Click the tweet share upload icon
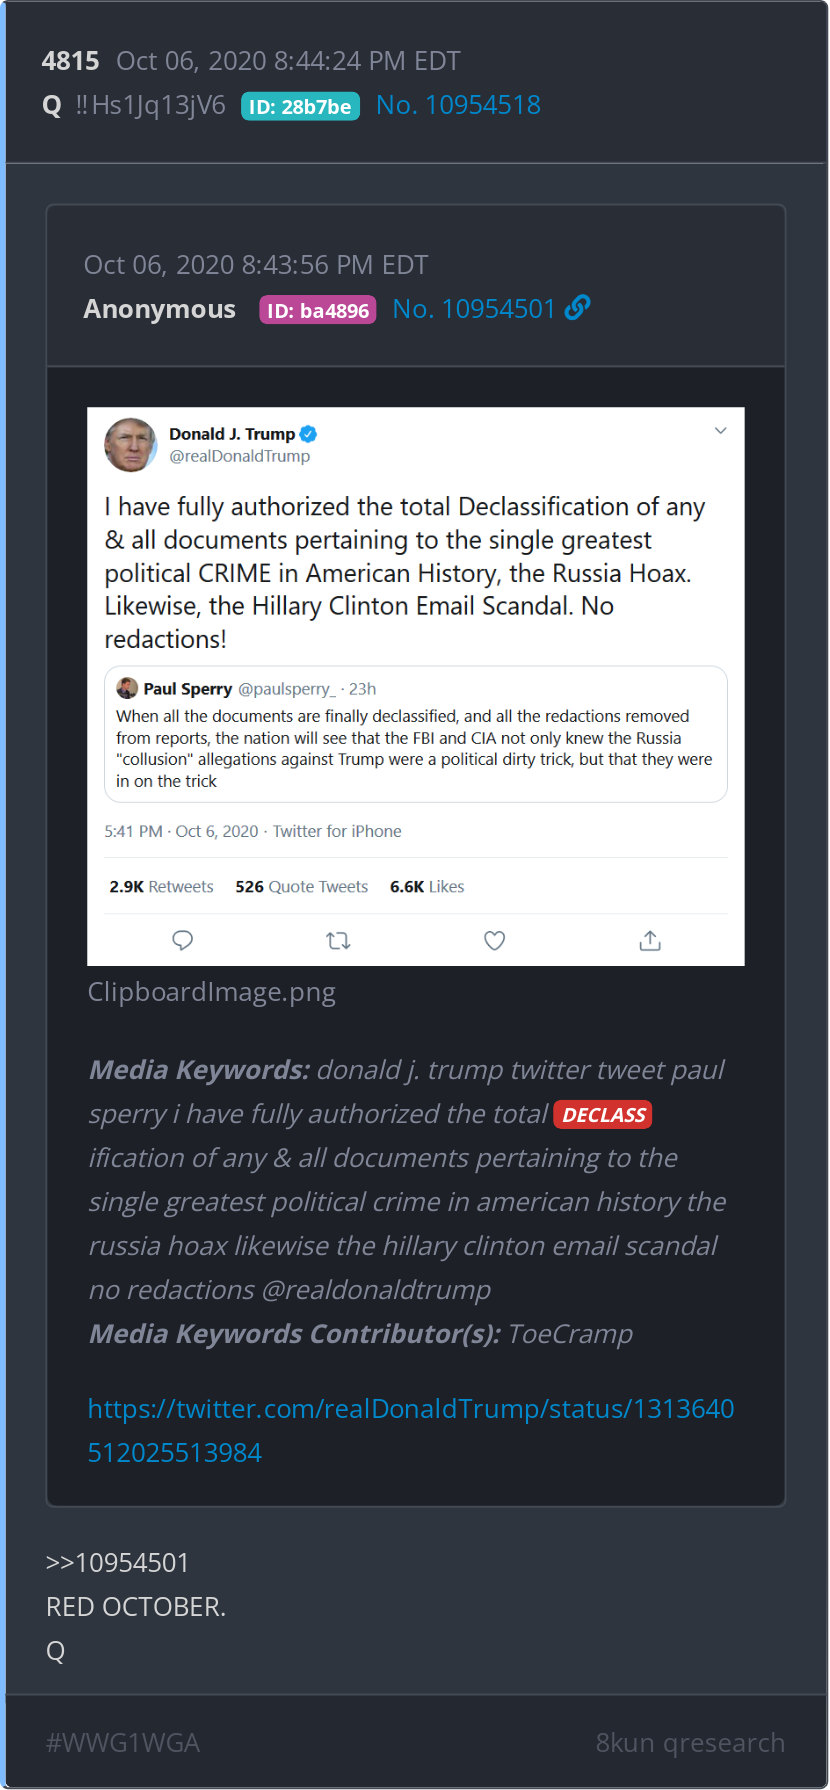 [650, 940]
